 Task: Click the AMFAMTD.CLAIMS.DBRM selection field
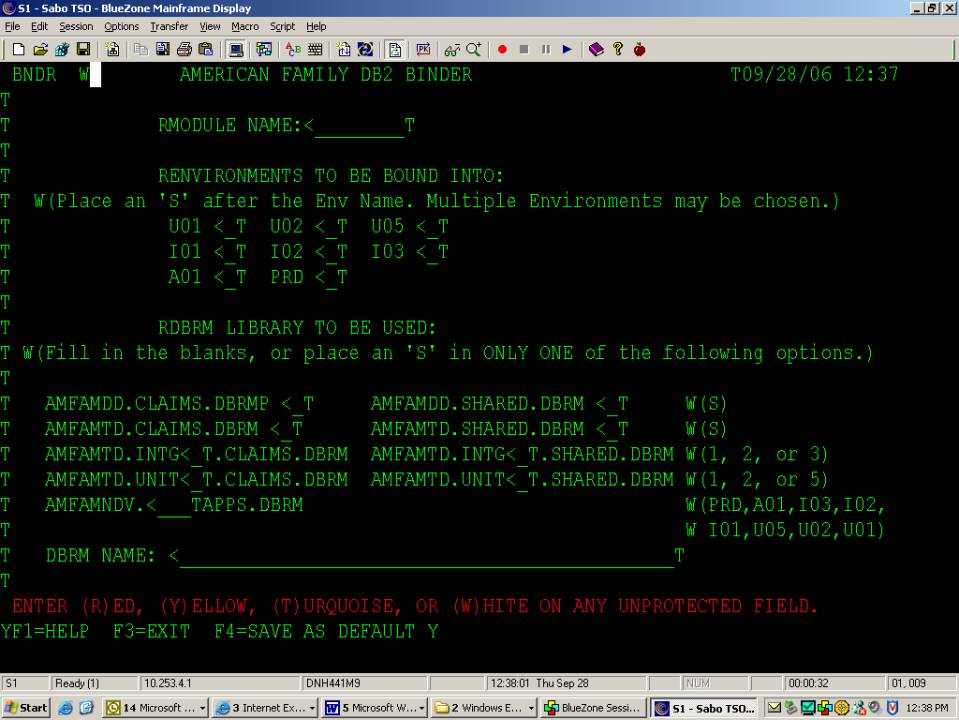[x=287, y=429]
